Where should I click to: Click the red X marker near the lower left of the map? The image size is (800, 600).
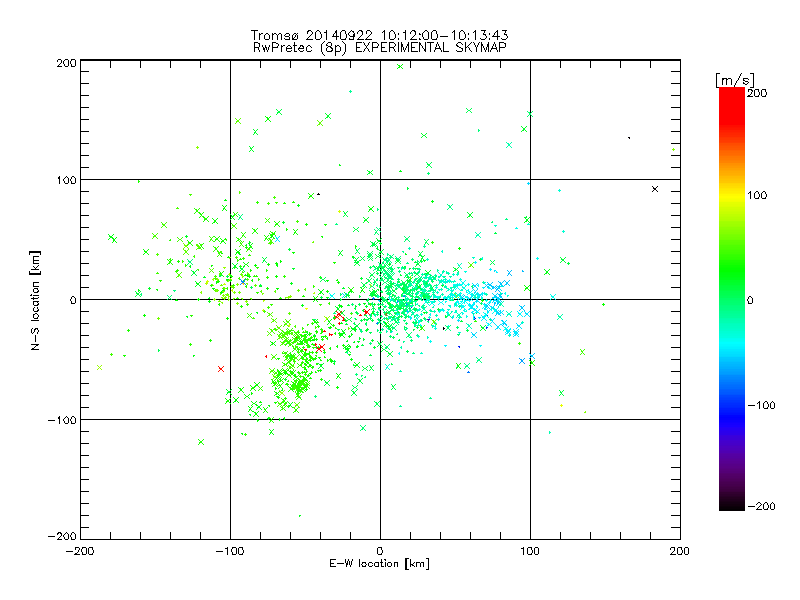pyautogui.click(x=221, y=369)
